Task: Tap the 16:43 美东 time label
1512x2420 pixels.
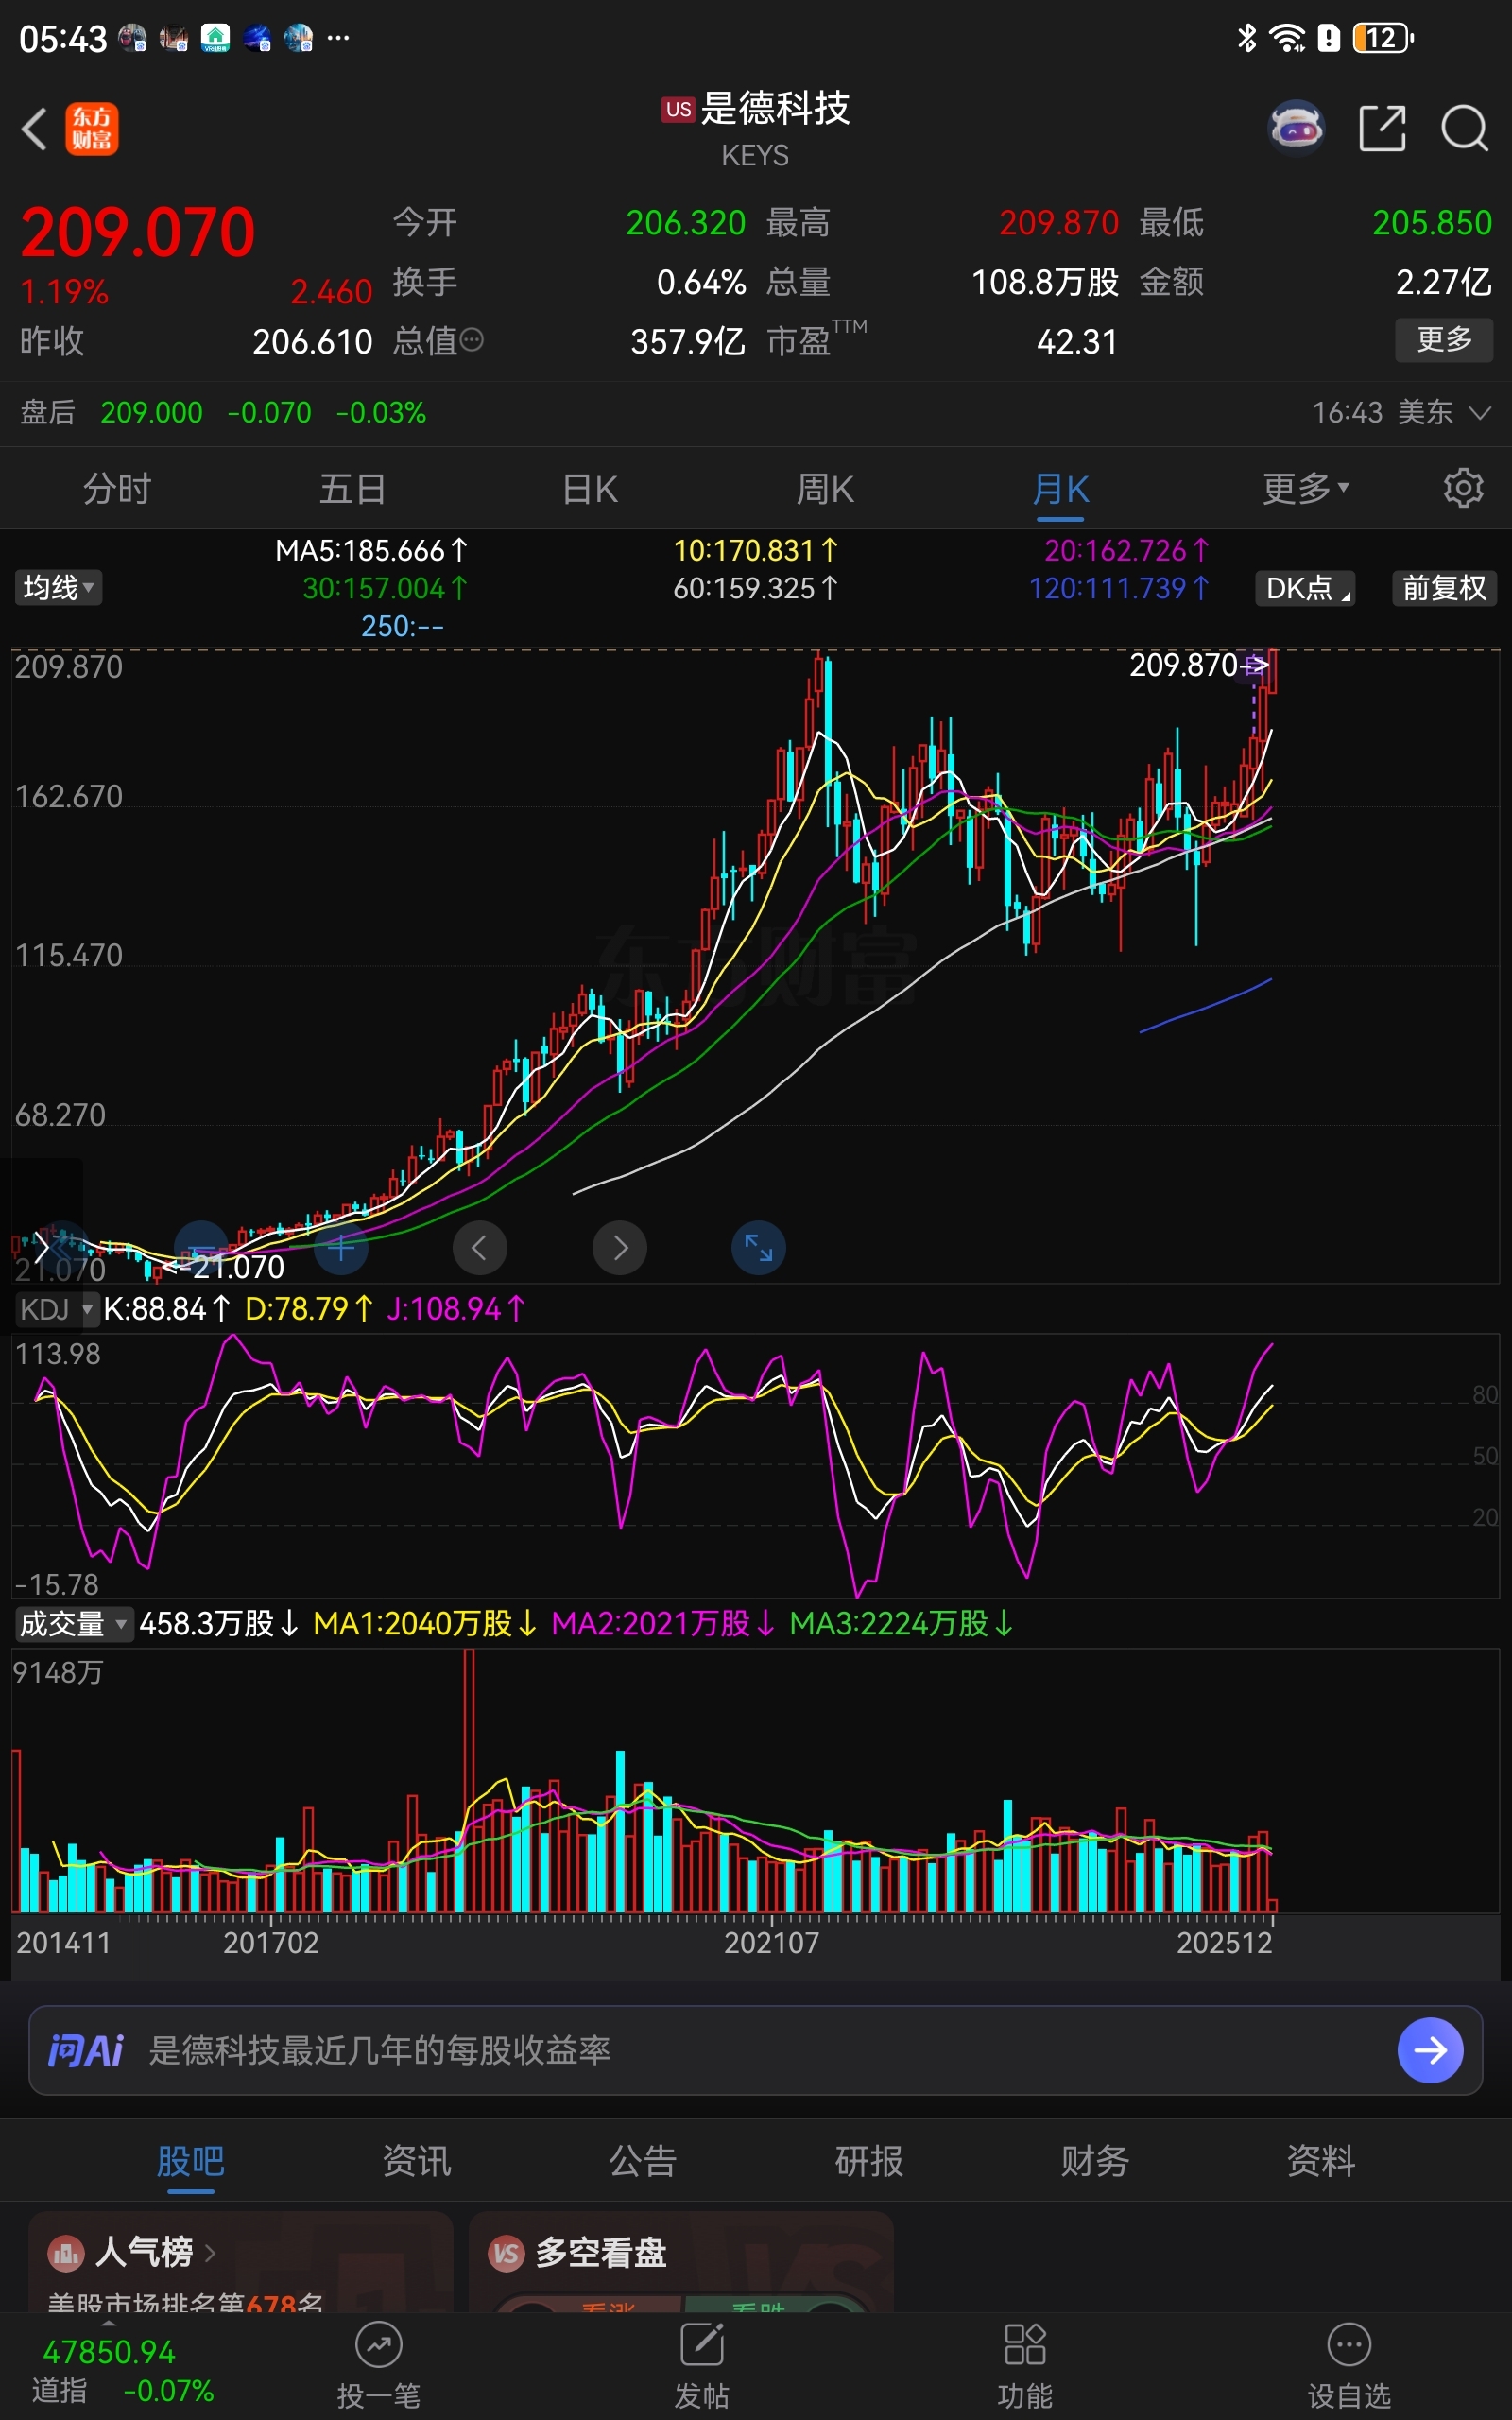Action: 1382,412
